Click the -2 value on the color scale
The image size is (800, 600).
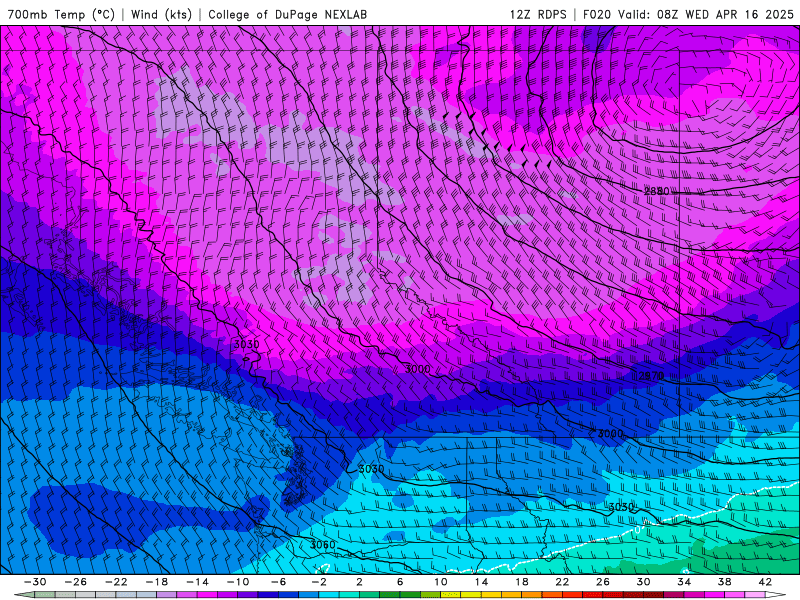pos(318,582)
